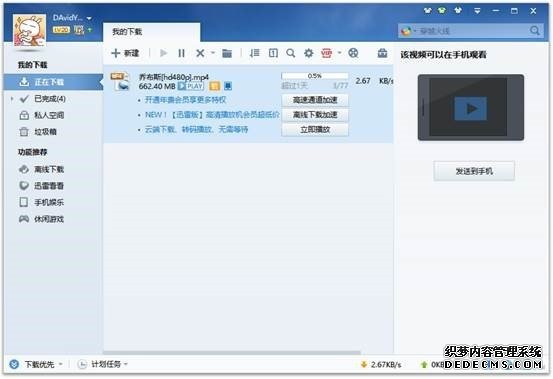Click the horizontal scrollbar below the task list

coord(232,353)
